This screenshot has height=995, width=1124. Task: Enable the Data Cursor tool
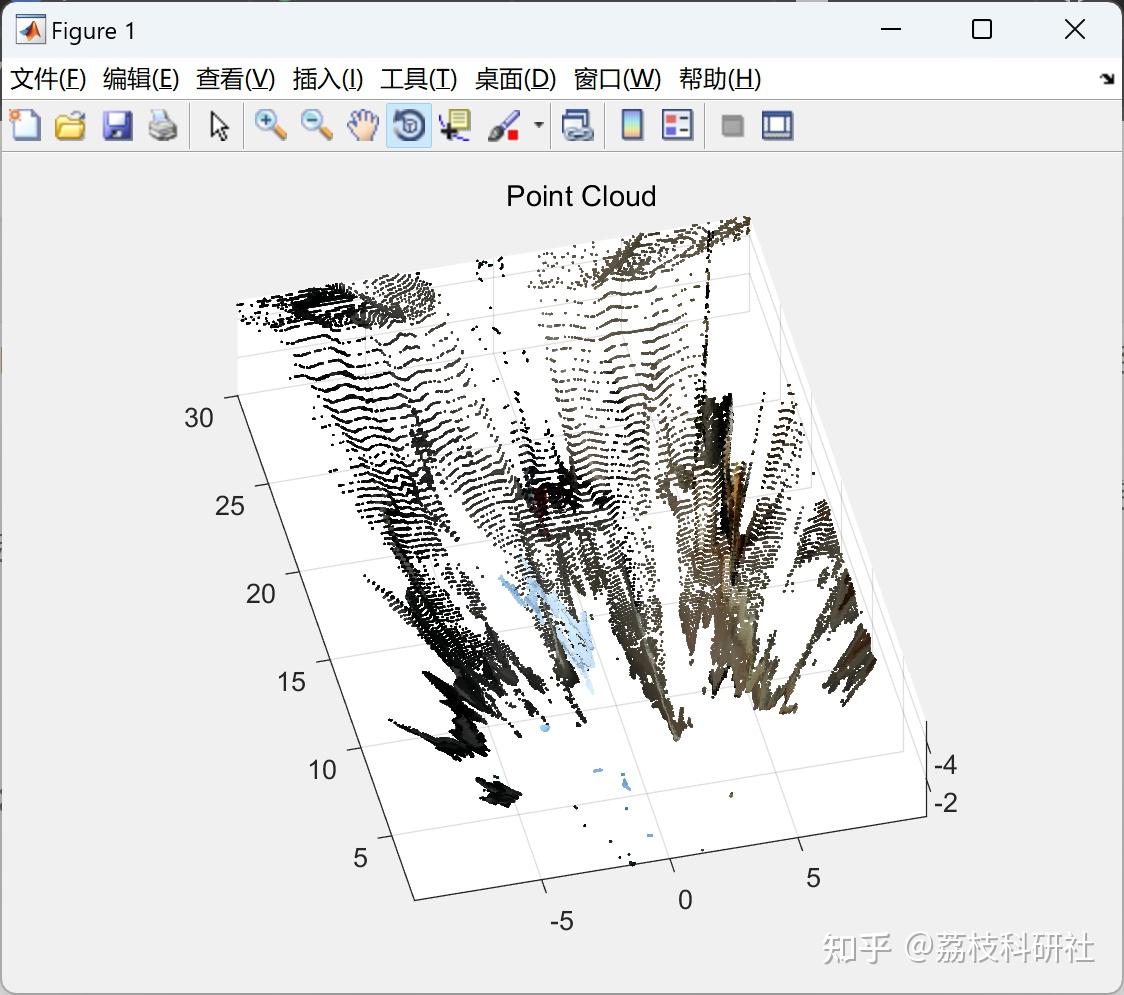click(x=454, y=125)
